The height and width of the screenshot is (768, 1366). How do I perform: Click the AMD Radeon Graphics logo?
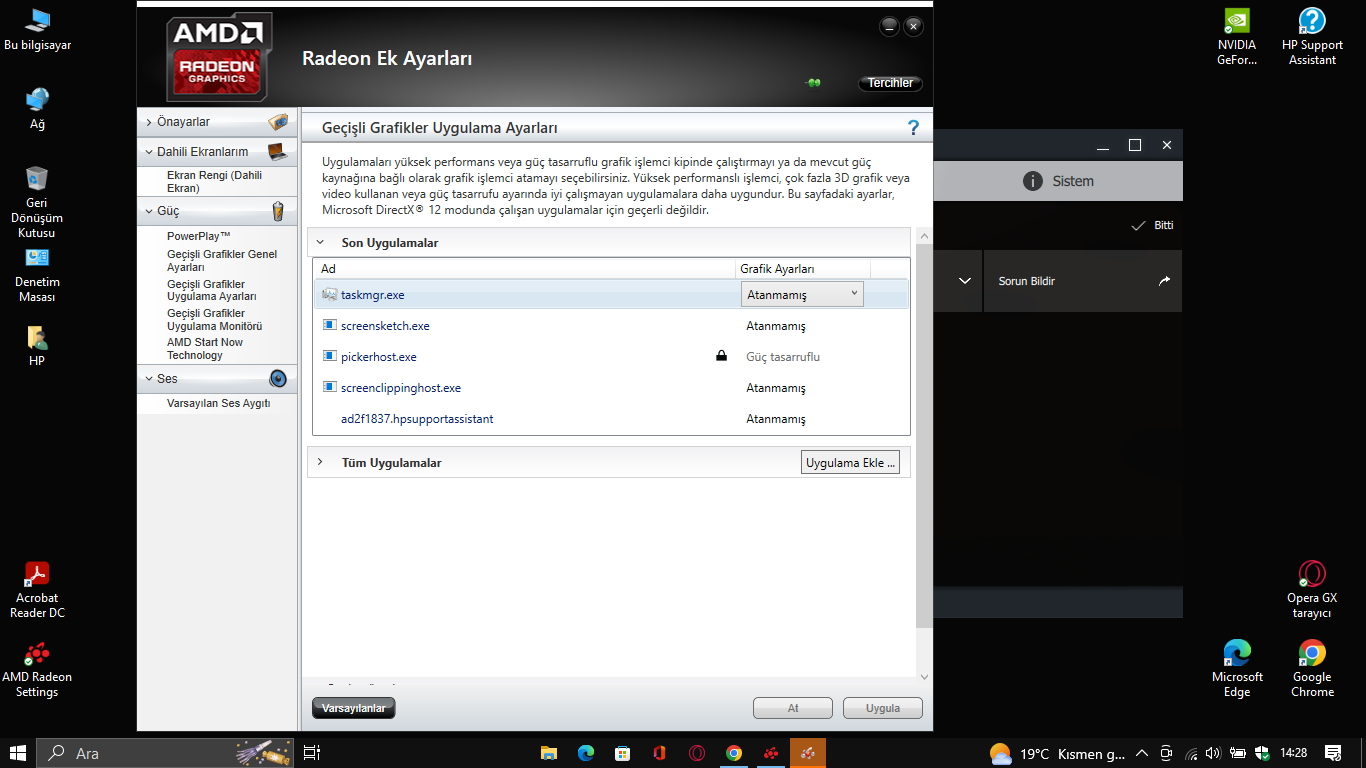pyautogui.click(x=218, y=58)
